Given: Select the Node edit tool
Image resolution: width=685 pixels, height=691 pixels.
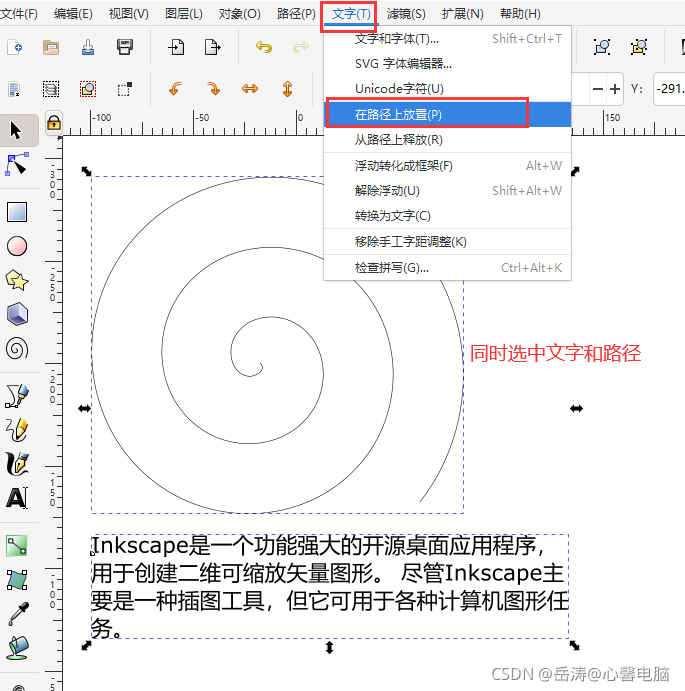Looking at the screenshot, I should click(x=17, y=164).
